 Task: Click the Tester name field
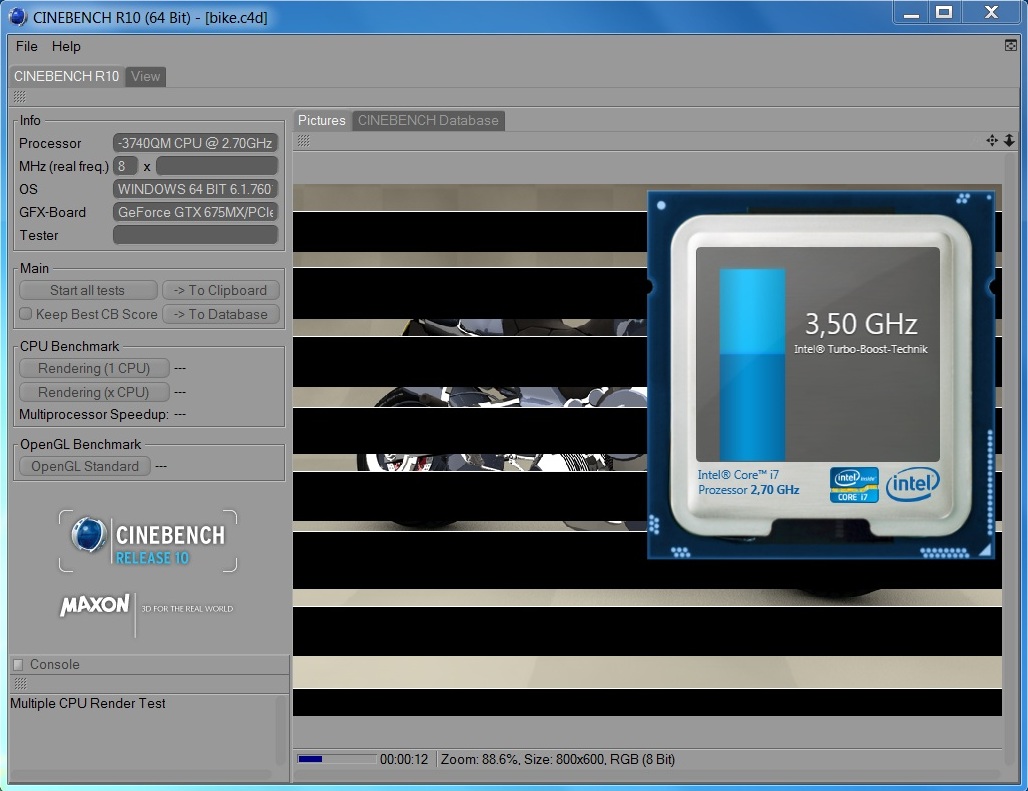[195, 235]
